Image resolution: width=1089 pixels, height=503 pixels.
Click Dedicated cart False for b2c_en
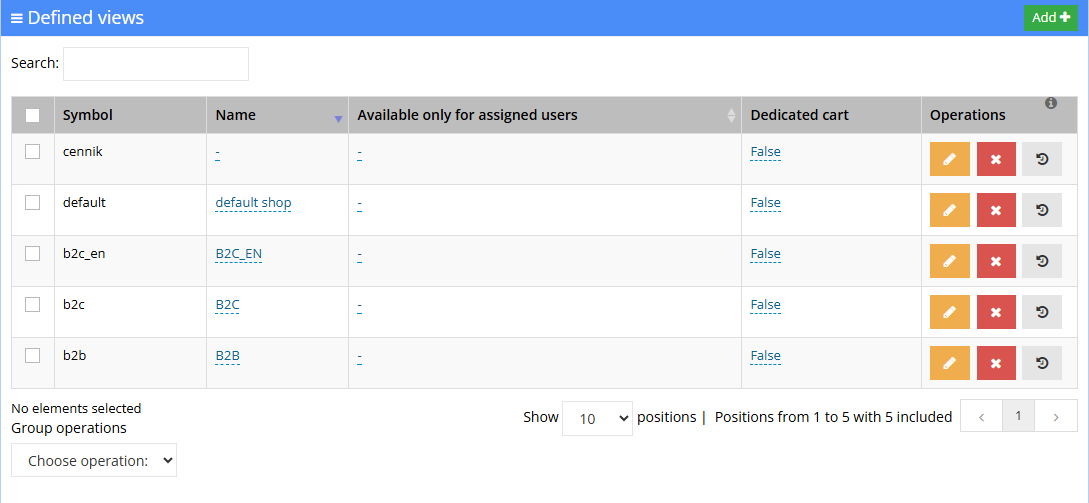(765, 254)
